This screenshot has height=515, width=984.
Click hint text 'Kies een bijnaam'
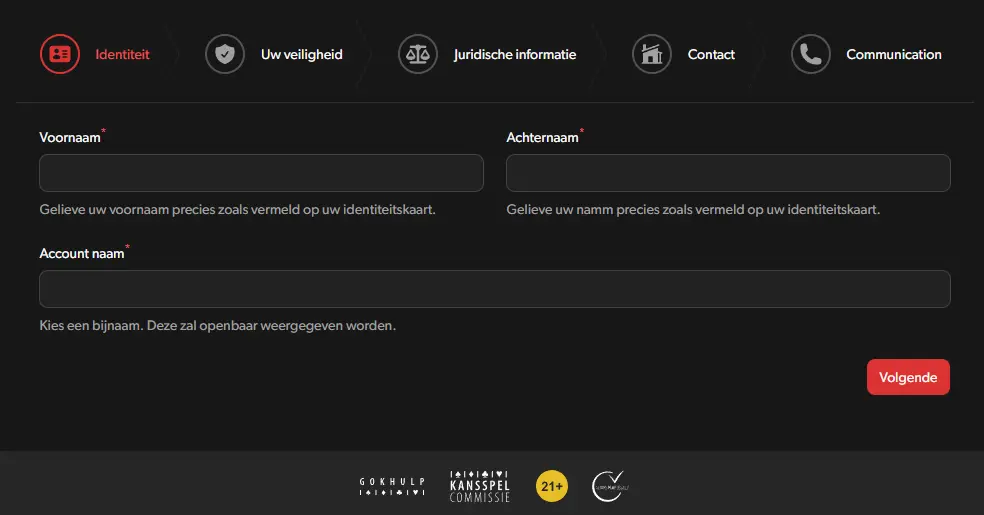point(217,326)
